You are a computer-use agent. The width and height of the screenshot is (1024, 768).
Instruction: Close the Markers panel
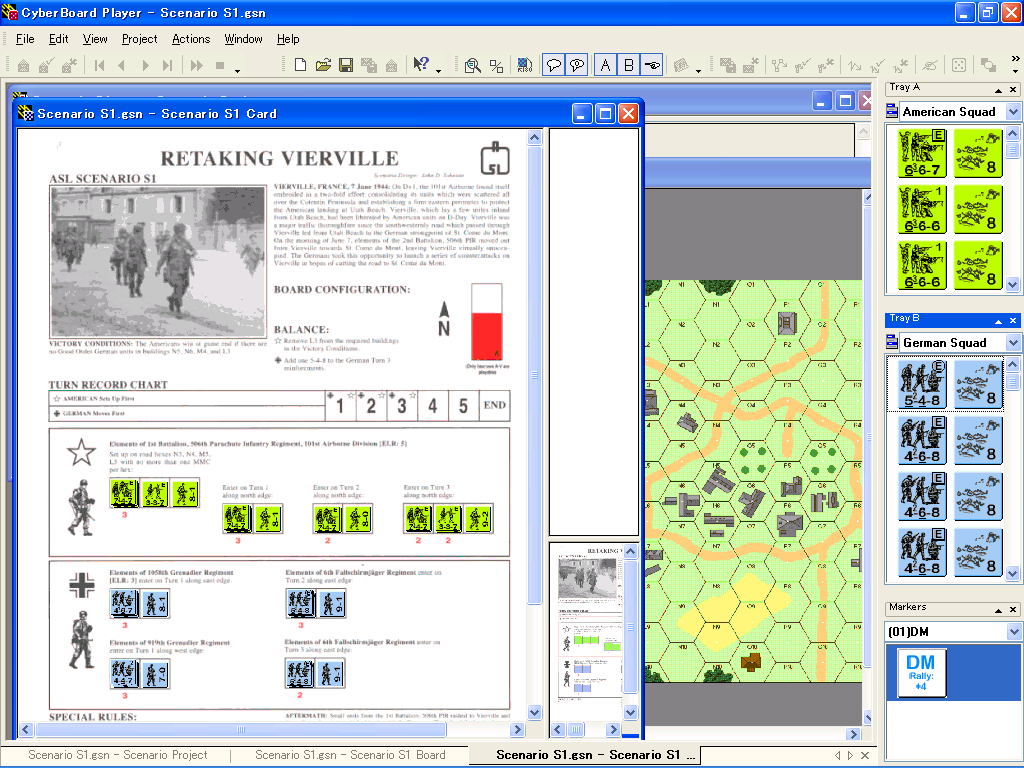(x=1013, y=609)
